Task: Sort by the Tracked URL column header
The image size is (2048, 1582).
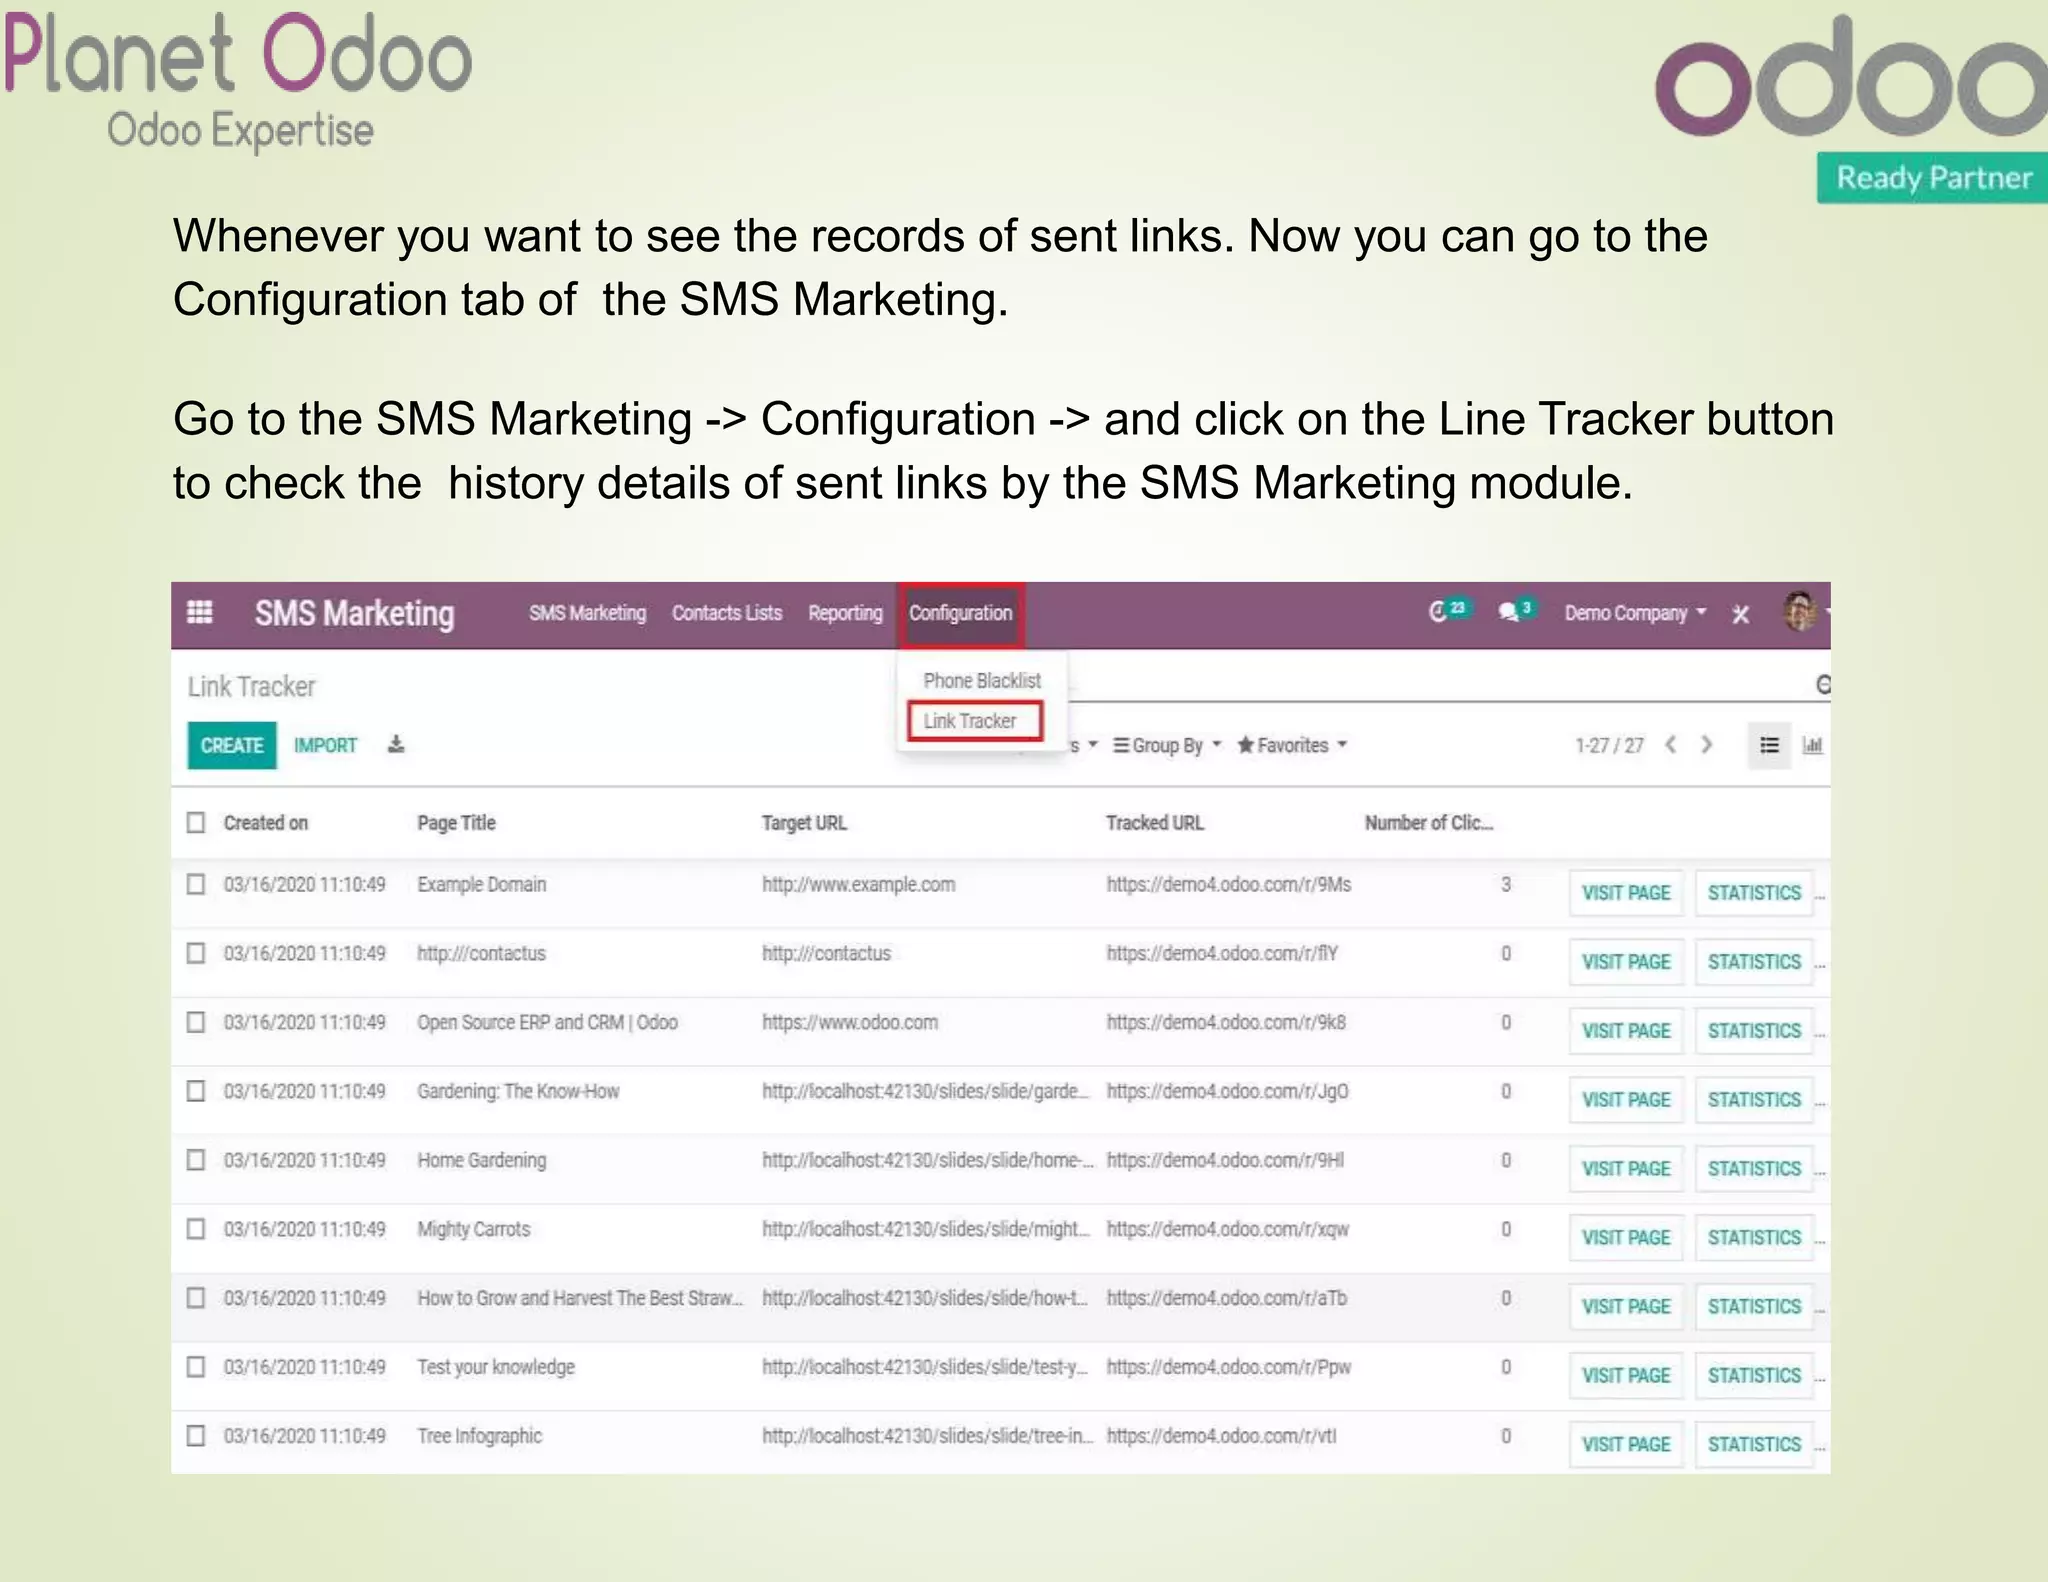Action: pyautogui.click(x=1154, y=822)
